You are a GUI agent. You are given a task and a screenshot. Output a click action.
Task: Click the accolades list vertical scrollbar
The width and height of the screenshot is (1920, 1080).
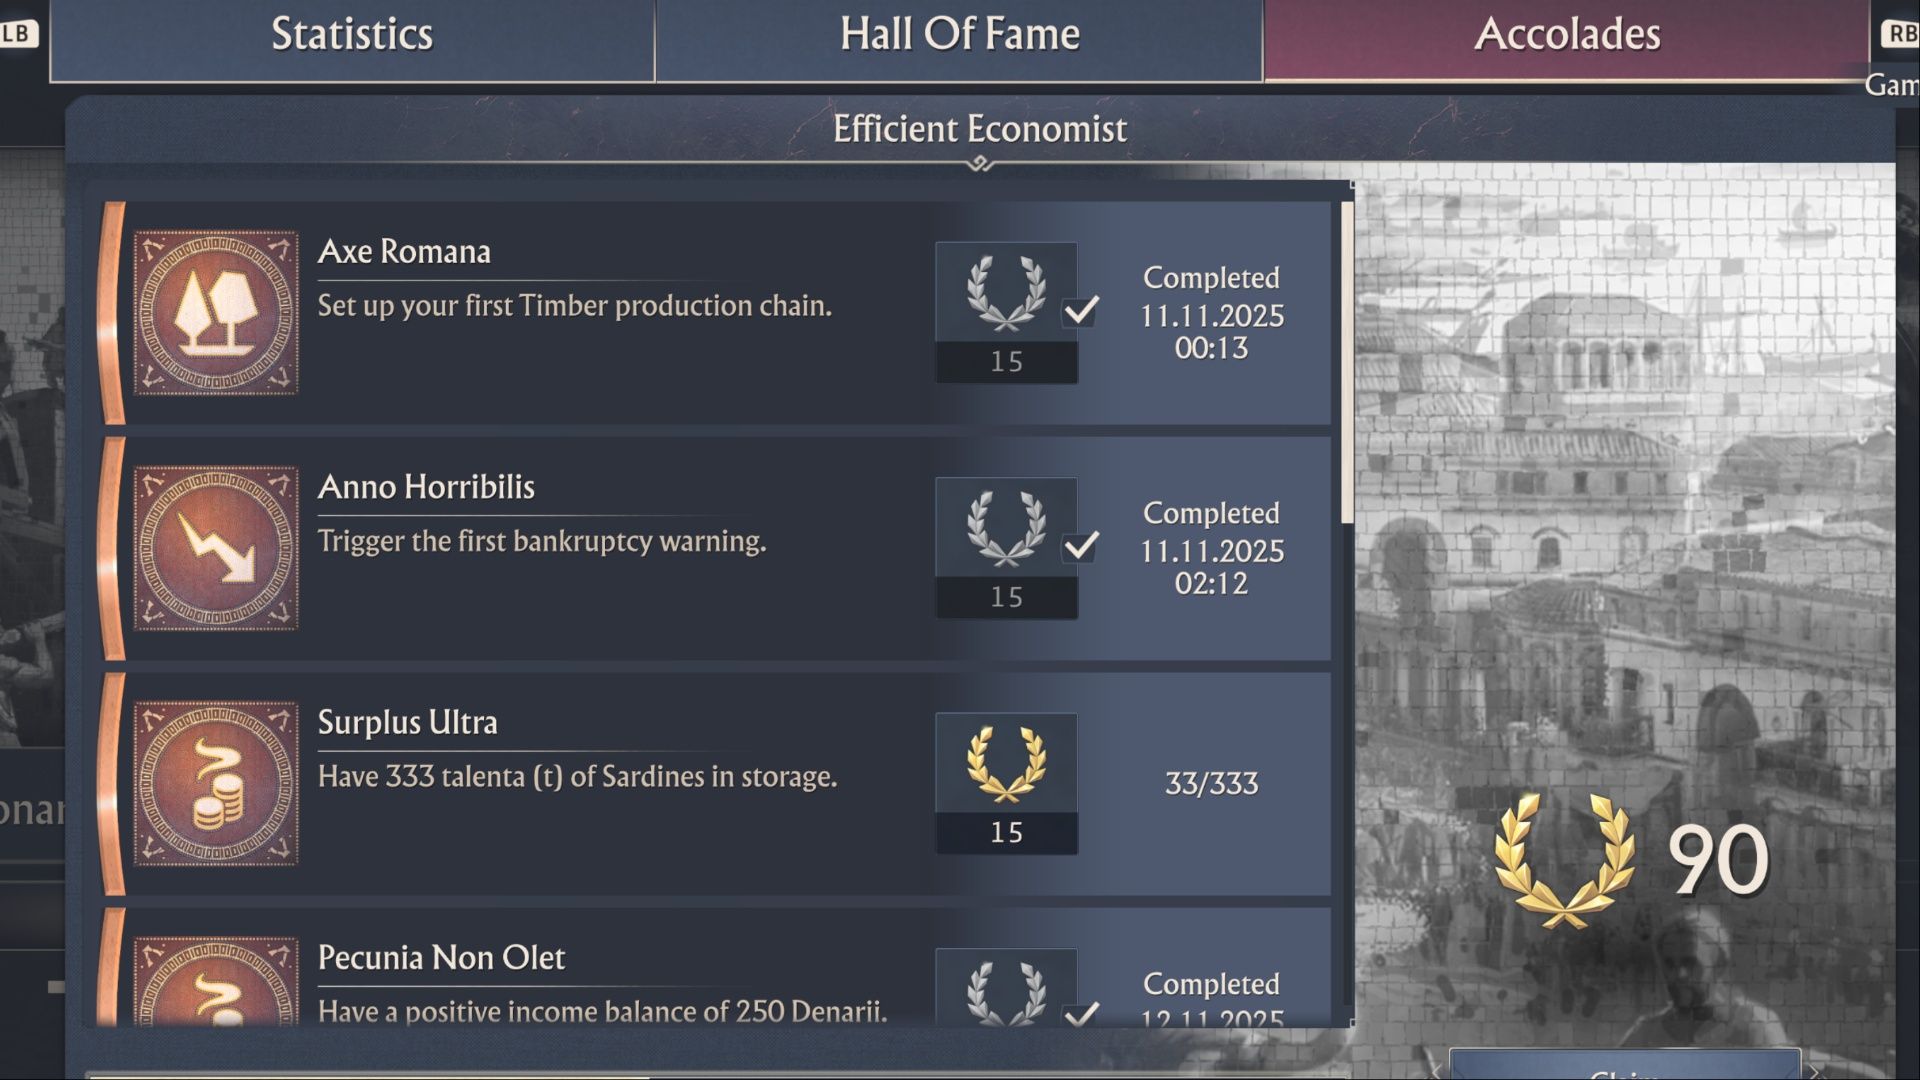pos(1347,360)
